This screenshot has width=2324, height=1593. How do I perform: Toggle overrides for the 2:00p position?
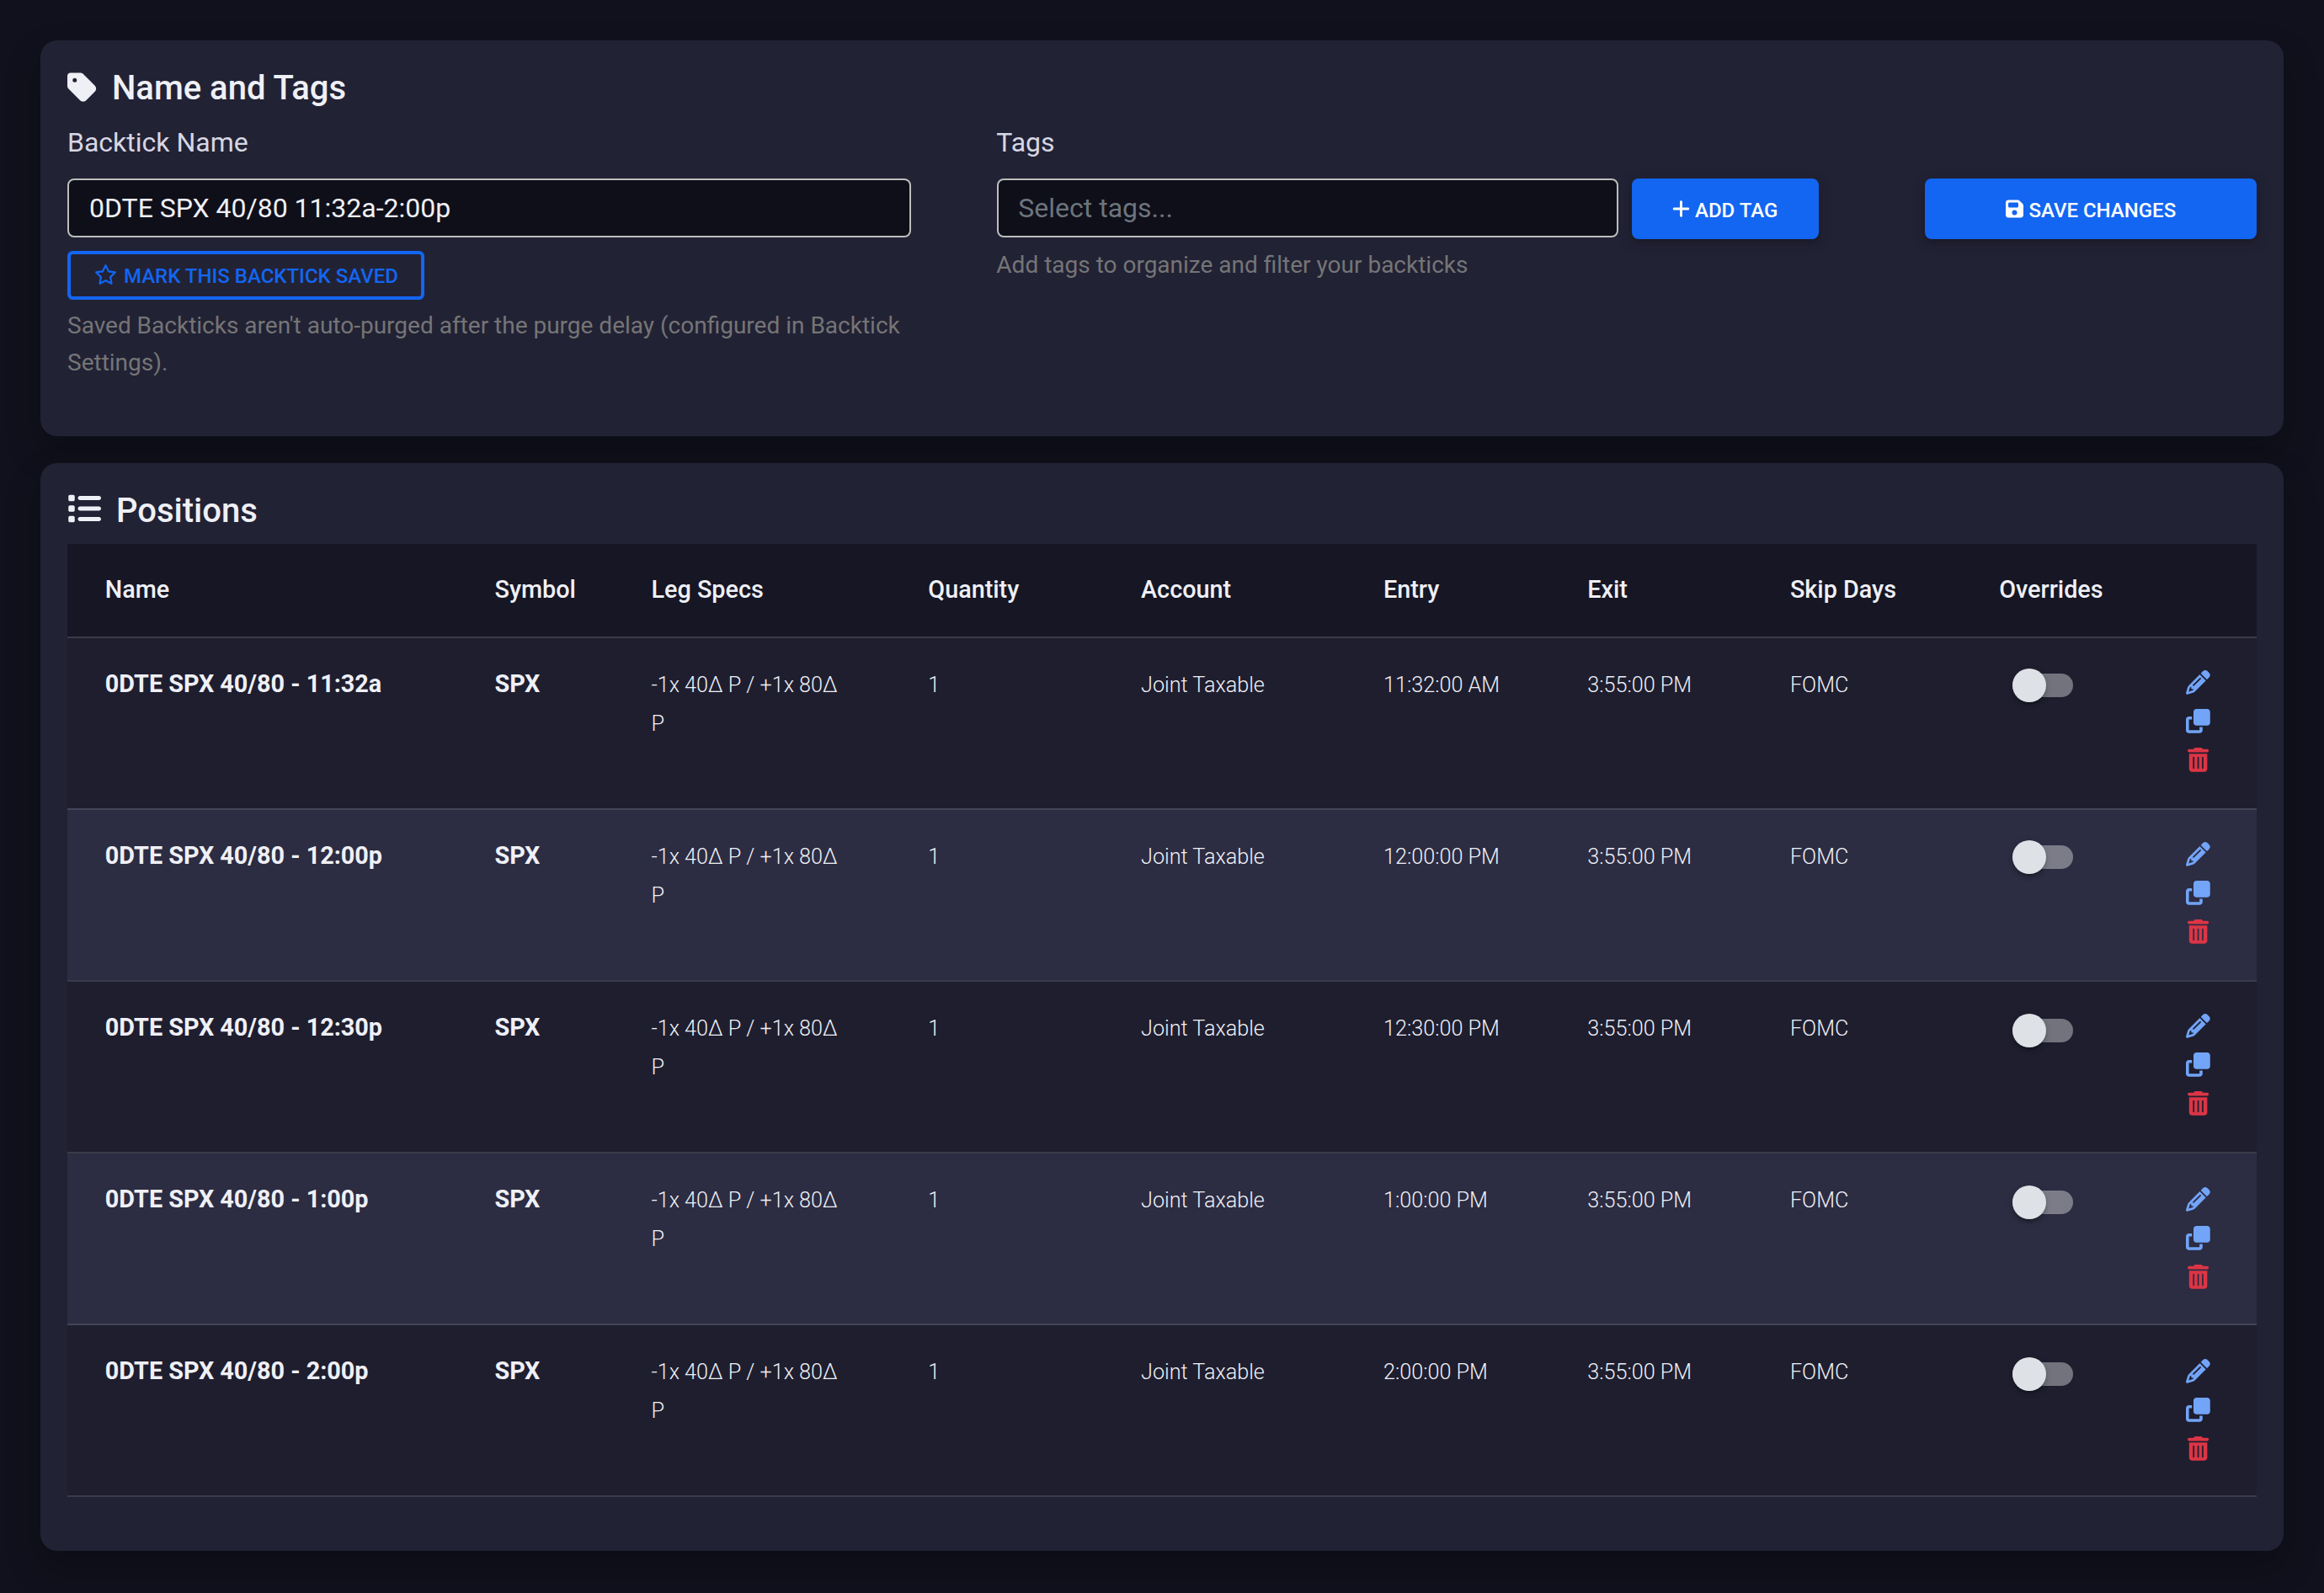[x=2042, y=1373]
